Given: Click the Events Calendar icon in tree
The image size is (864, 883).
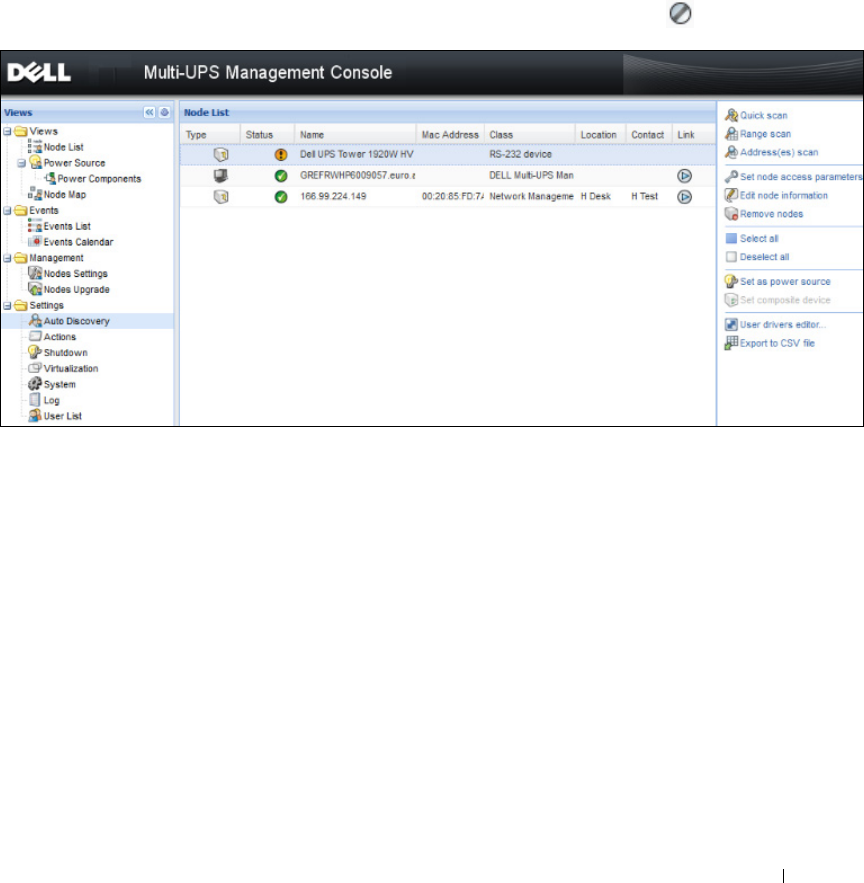Looking at the screenshot, I should tap(35, 242).
